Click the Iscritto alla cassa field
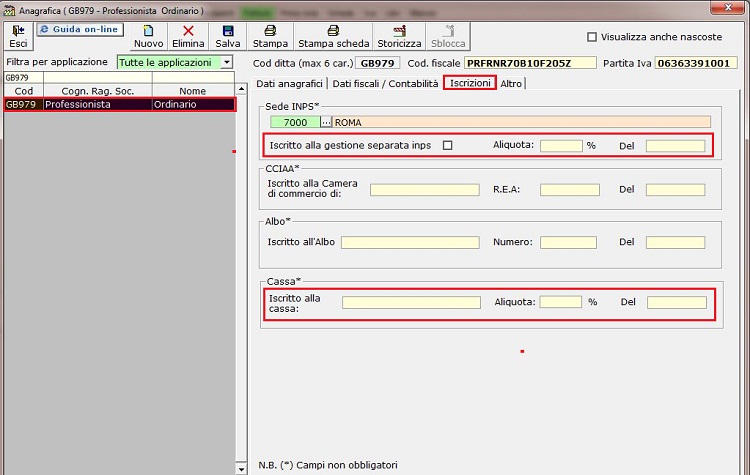Image resolution: width=750 pixels, height=475 pixels. tap(411, 302)
